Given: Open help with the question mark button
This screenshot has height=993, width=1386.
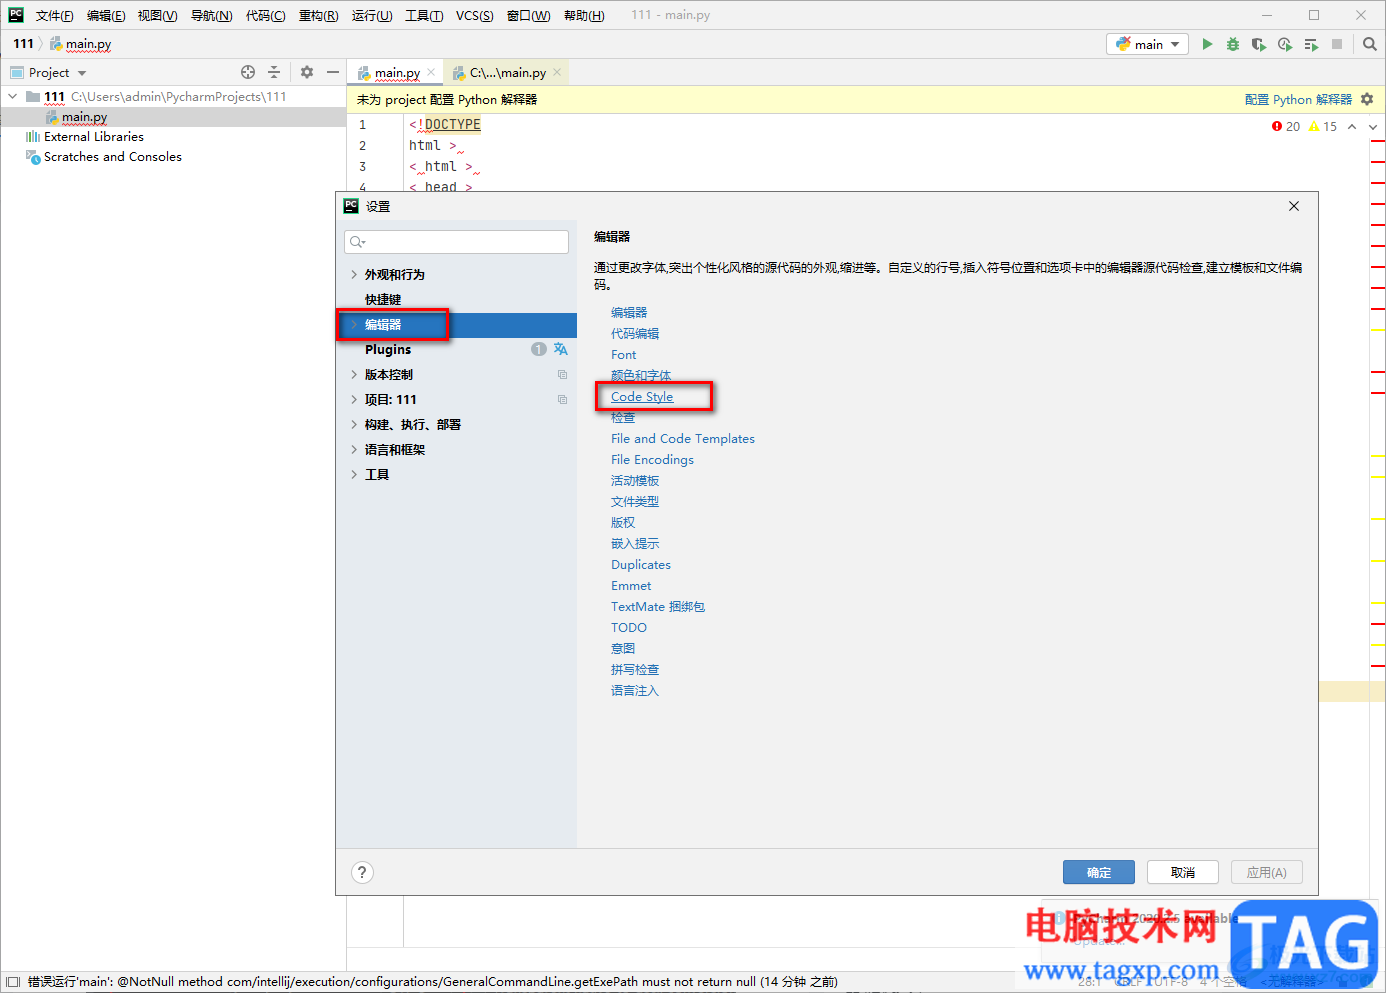Looking at the screenshot, I should pos(363,872).
